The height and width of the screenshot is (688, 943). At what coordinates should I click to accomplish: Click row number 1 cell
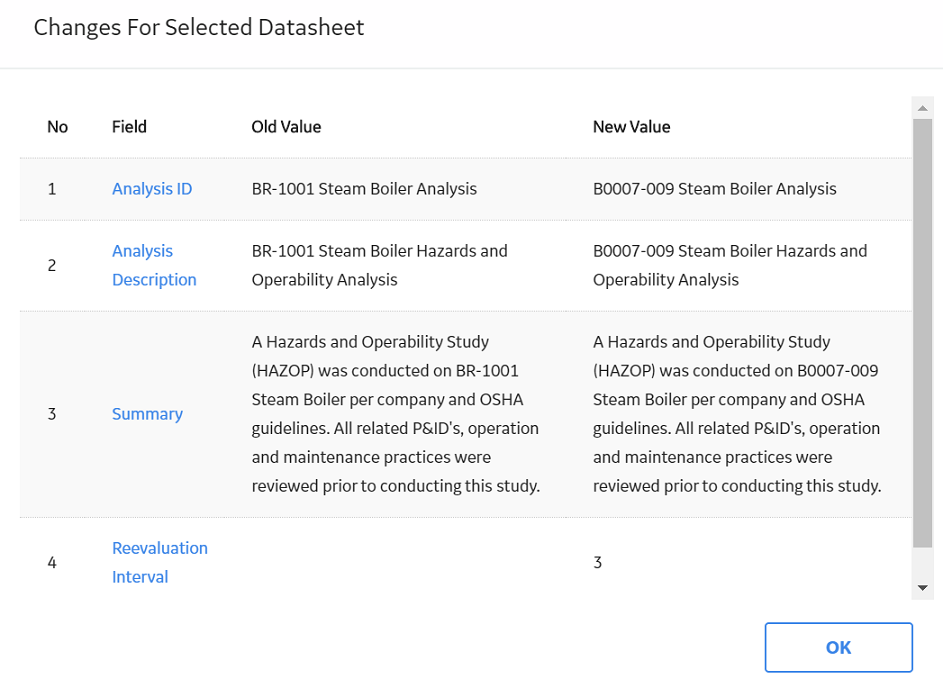[52, 189]
